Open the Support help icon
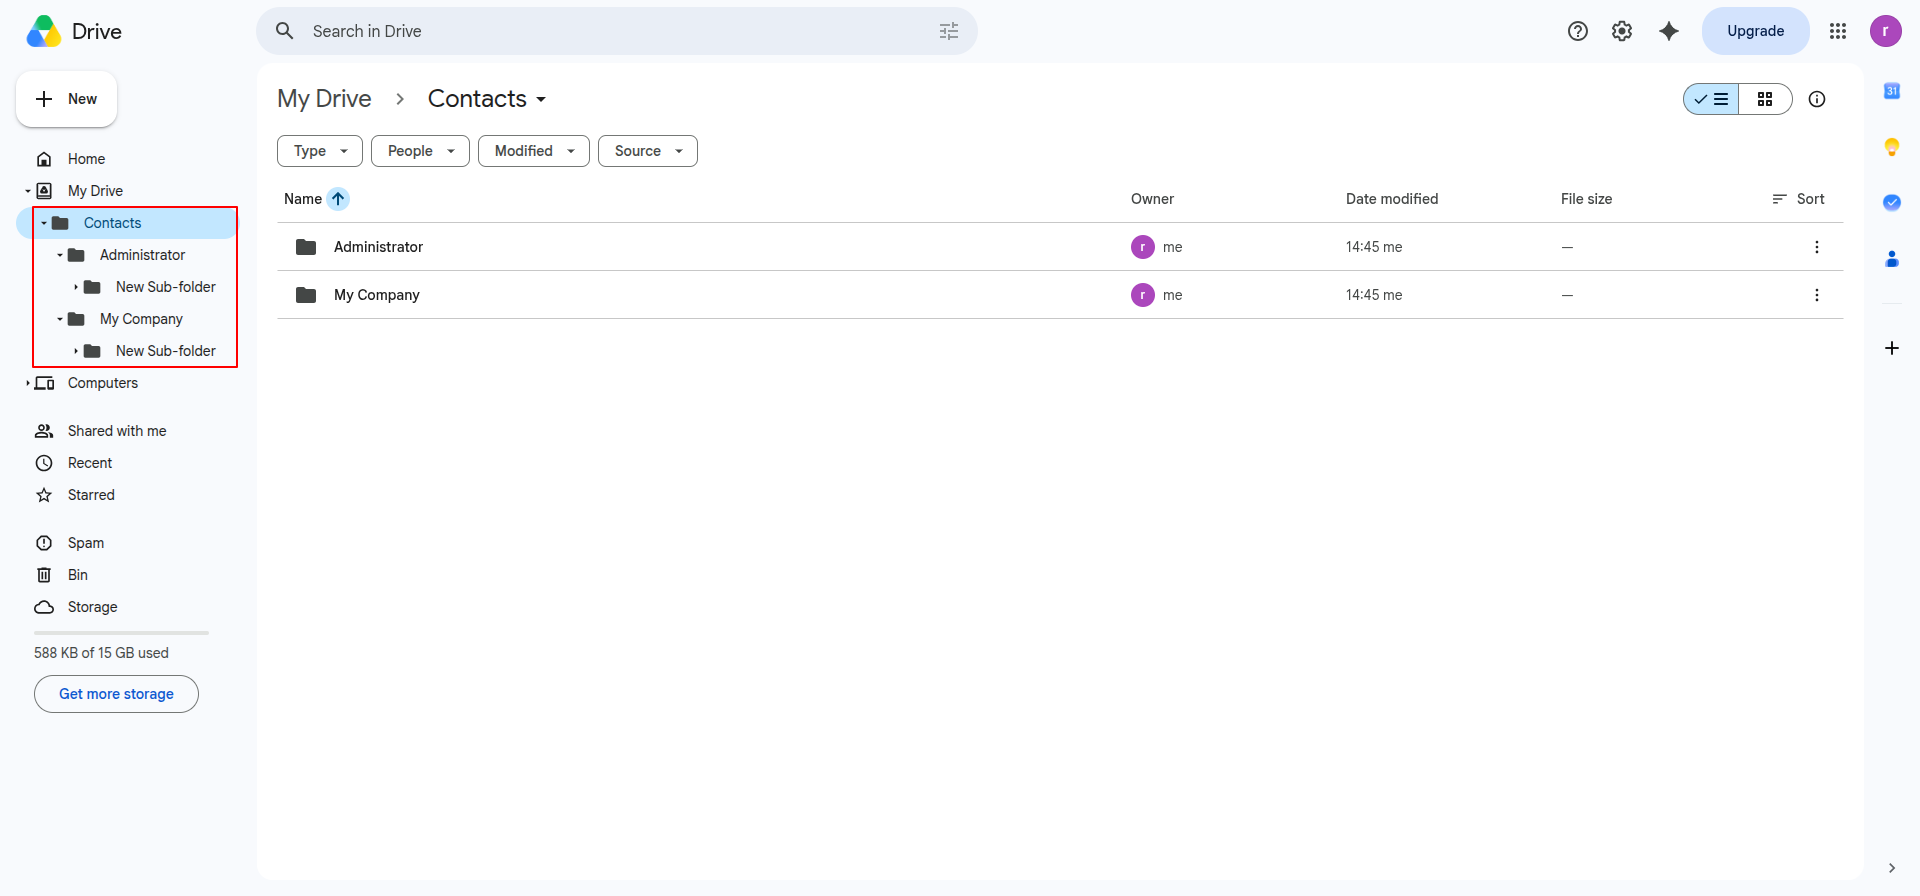 1578,31
